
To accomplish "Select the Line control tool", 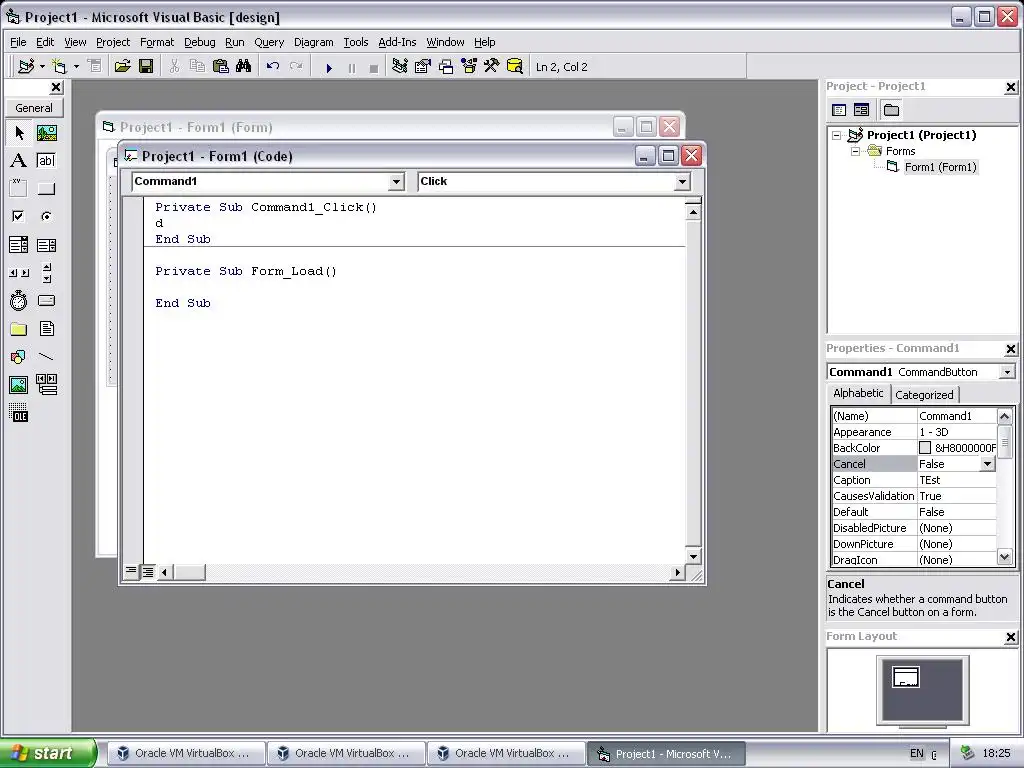I will point(46,357).
